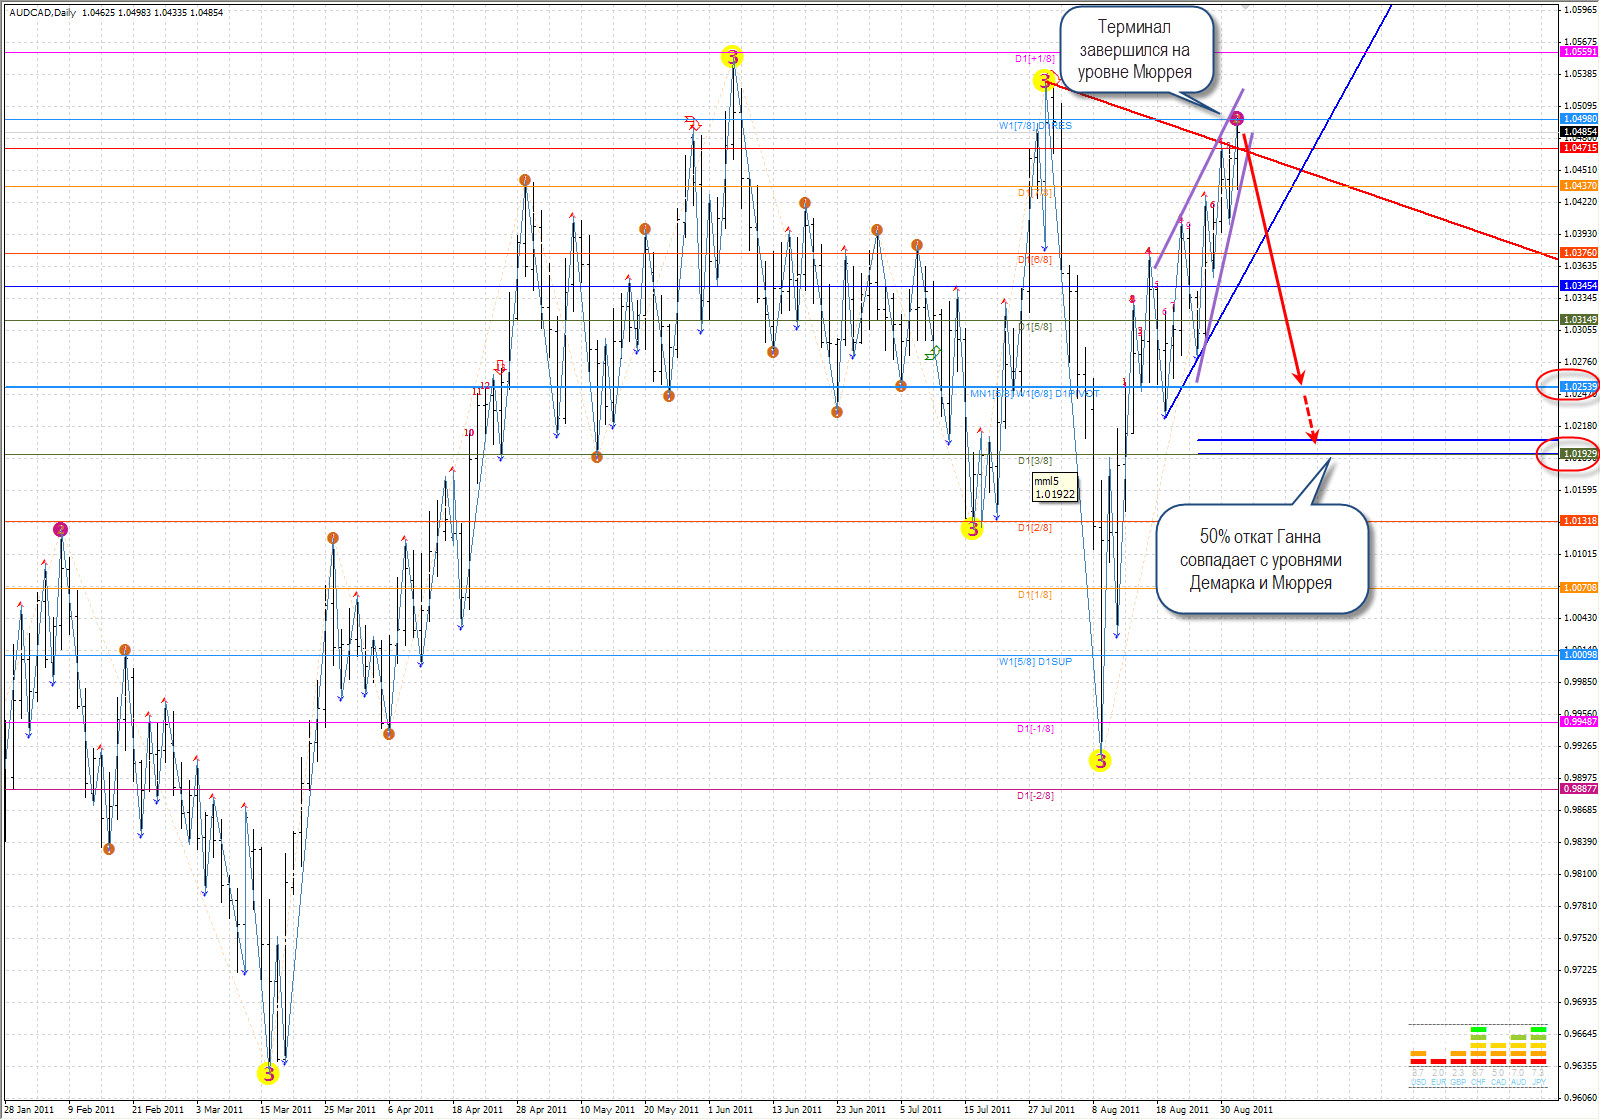This screenshot has width=1600, height=1120.
Task: Select the magenta marker at the latest price top
Action: click(1237, 119)
